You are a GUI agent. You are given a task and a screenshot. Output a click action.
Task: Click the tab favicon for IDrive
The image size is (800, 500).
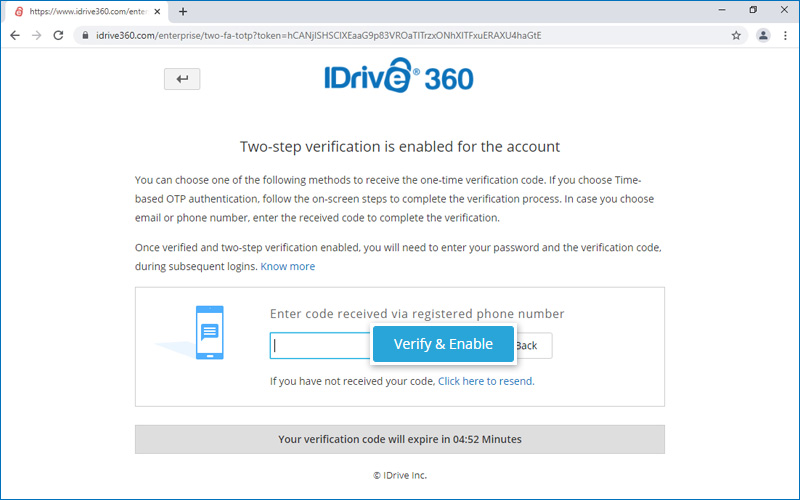point(19,11)
